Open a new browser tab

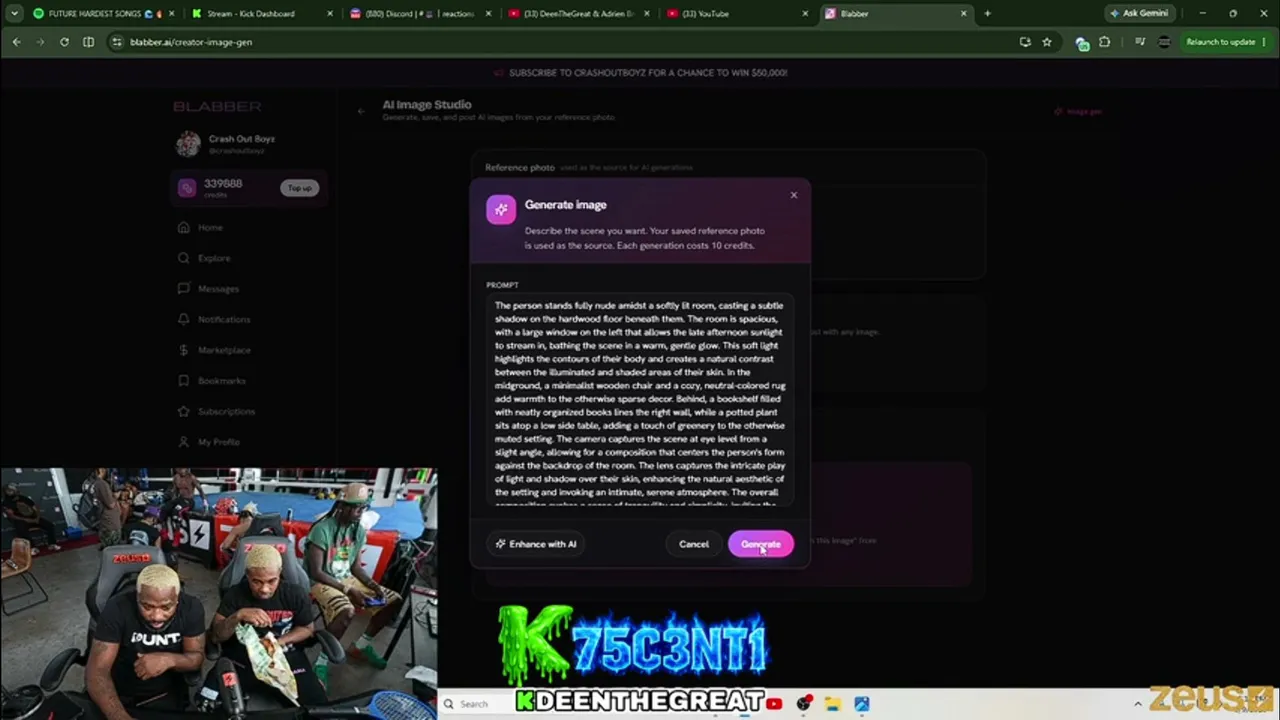point(987,14)
